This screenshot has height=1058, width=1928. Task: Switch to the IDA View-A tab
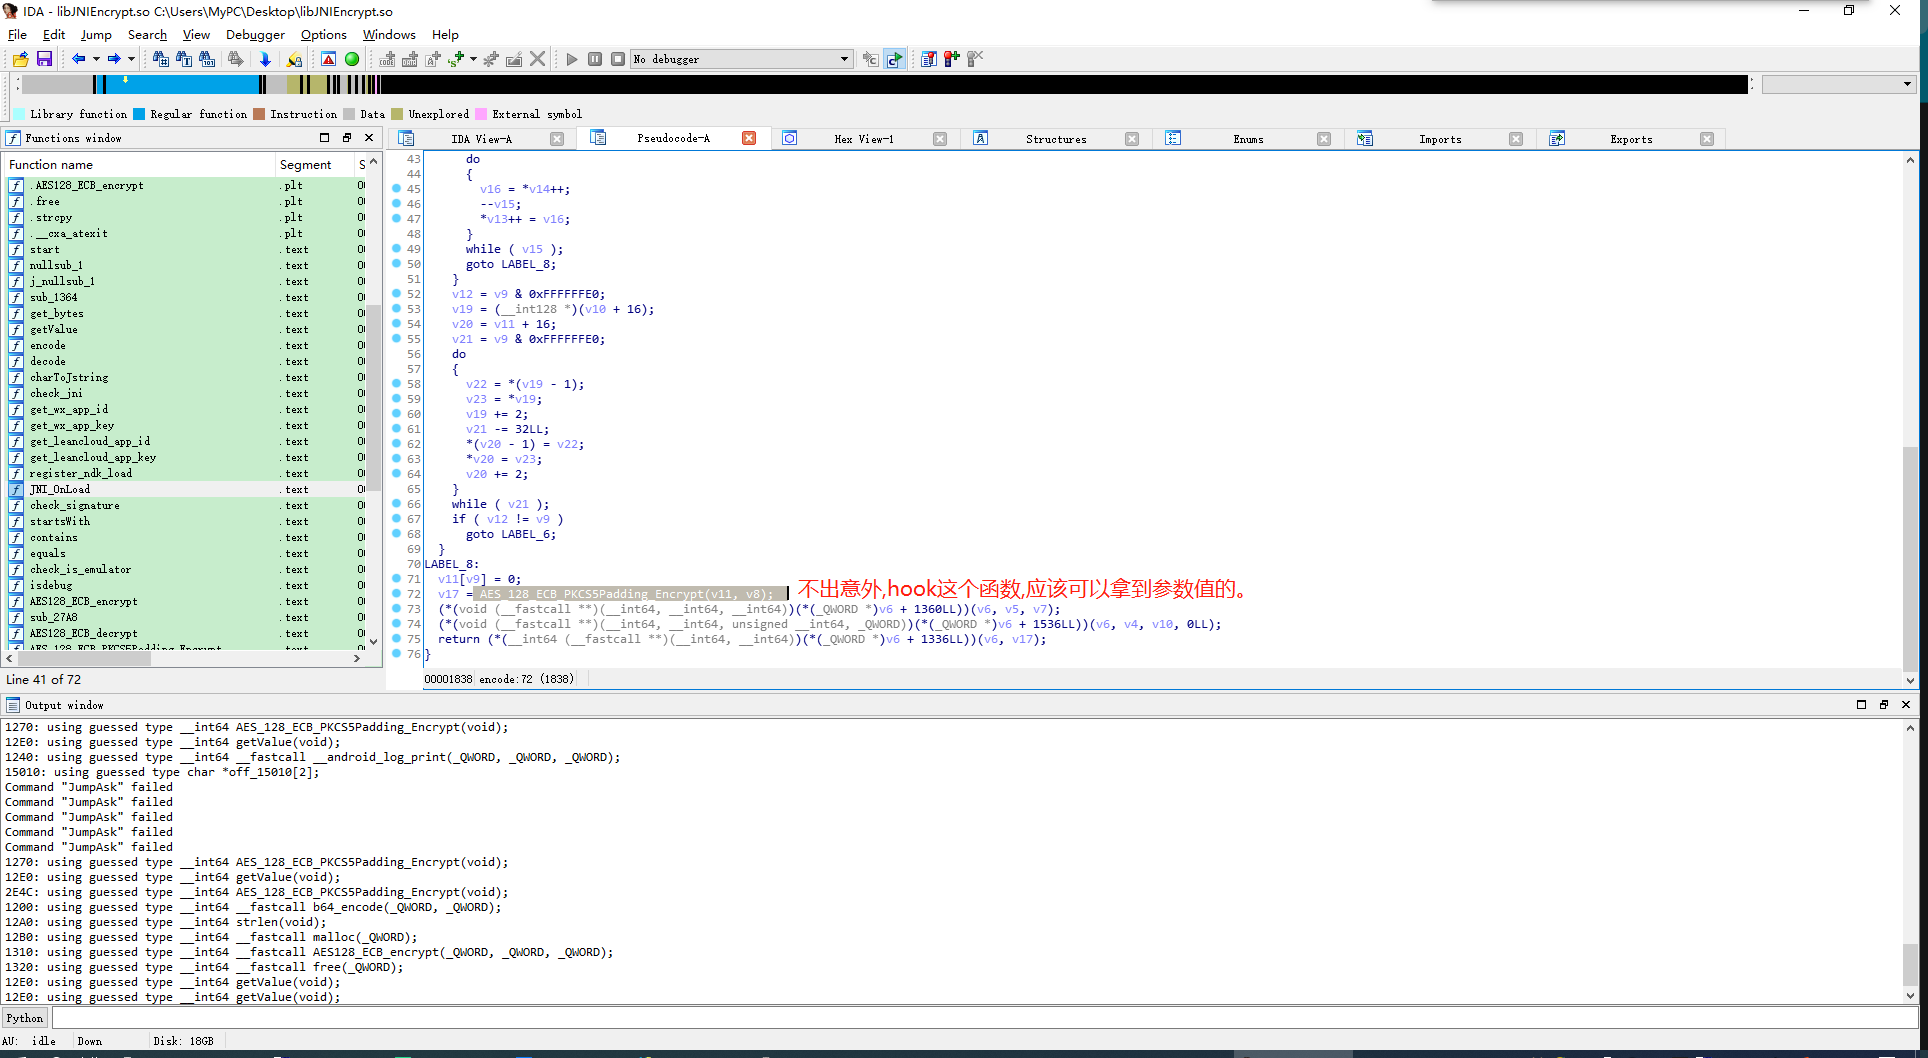(x=481, y=139)
